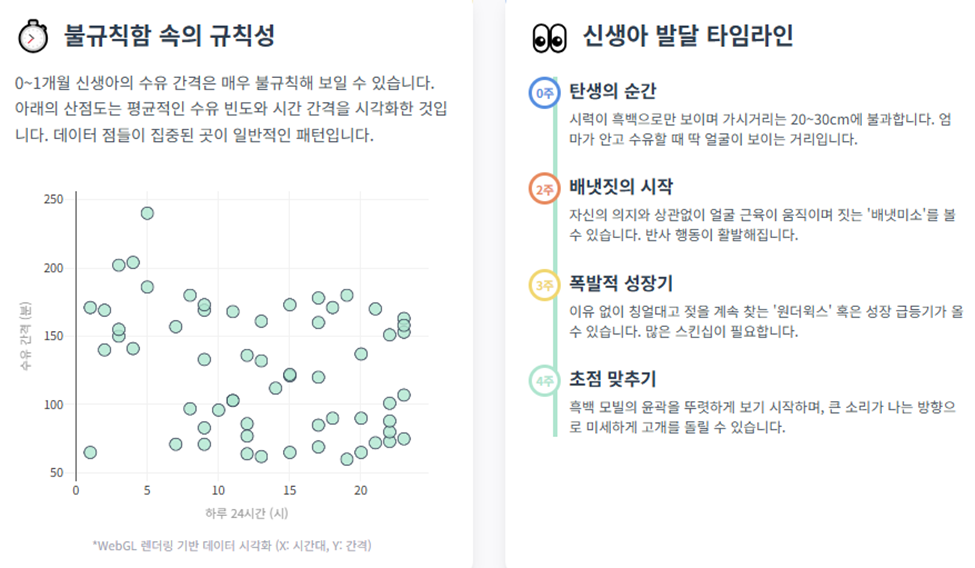Click the 하루 24시간 (시) x-axis label
The image size is (975, 568).
point(247,513)
